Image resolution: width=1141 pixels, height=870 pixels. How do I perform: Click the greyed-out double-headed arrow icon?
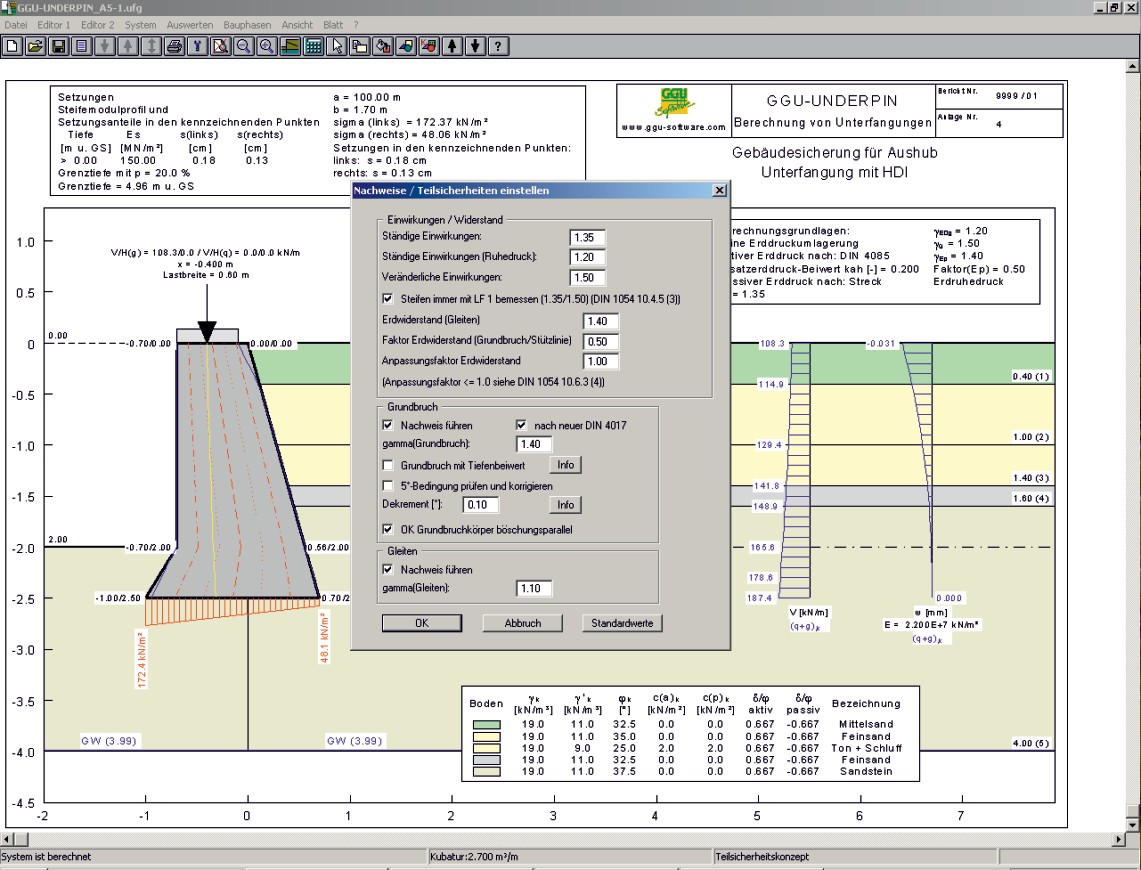pos(151,47)
